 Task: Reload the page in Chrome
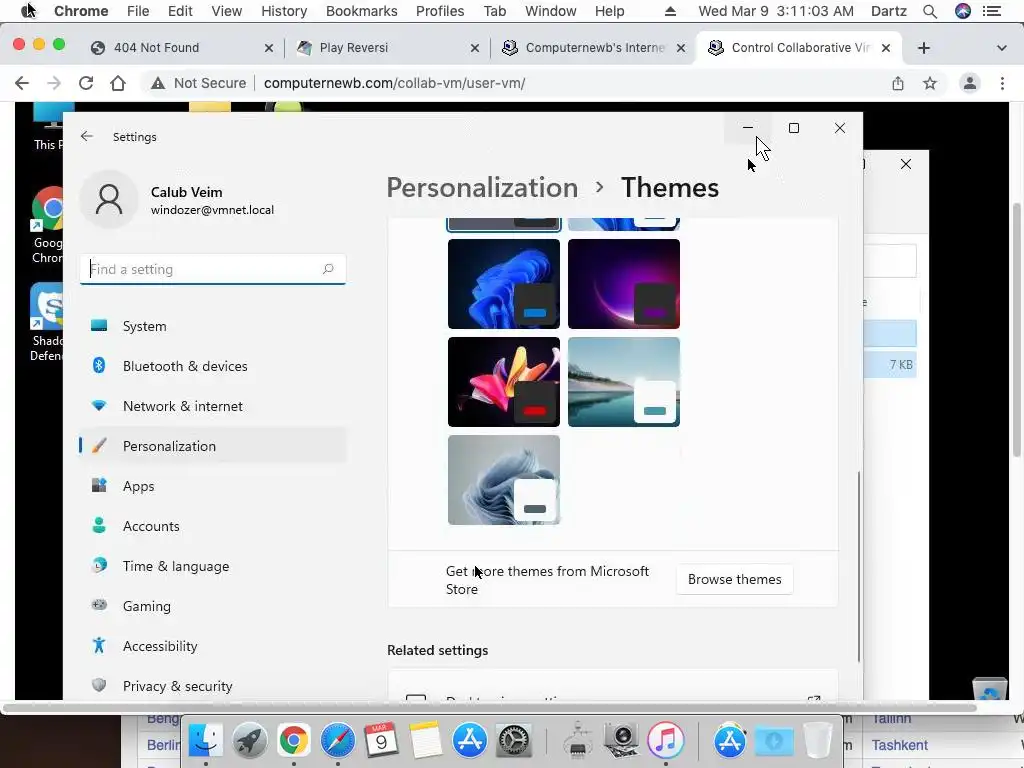coord(86,83)
